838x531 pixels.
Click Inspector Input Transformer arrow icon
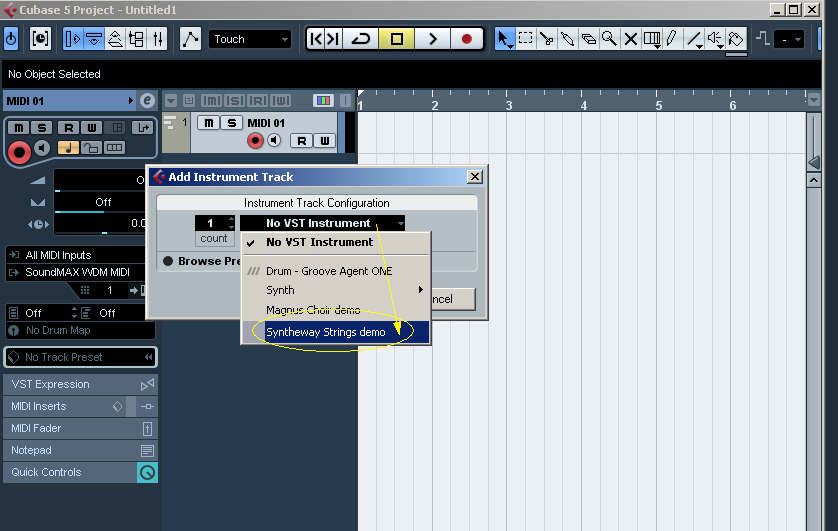coord(143,128)
